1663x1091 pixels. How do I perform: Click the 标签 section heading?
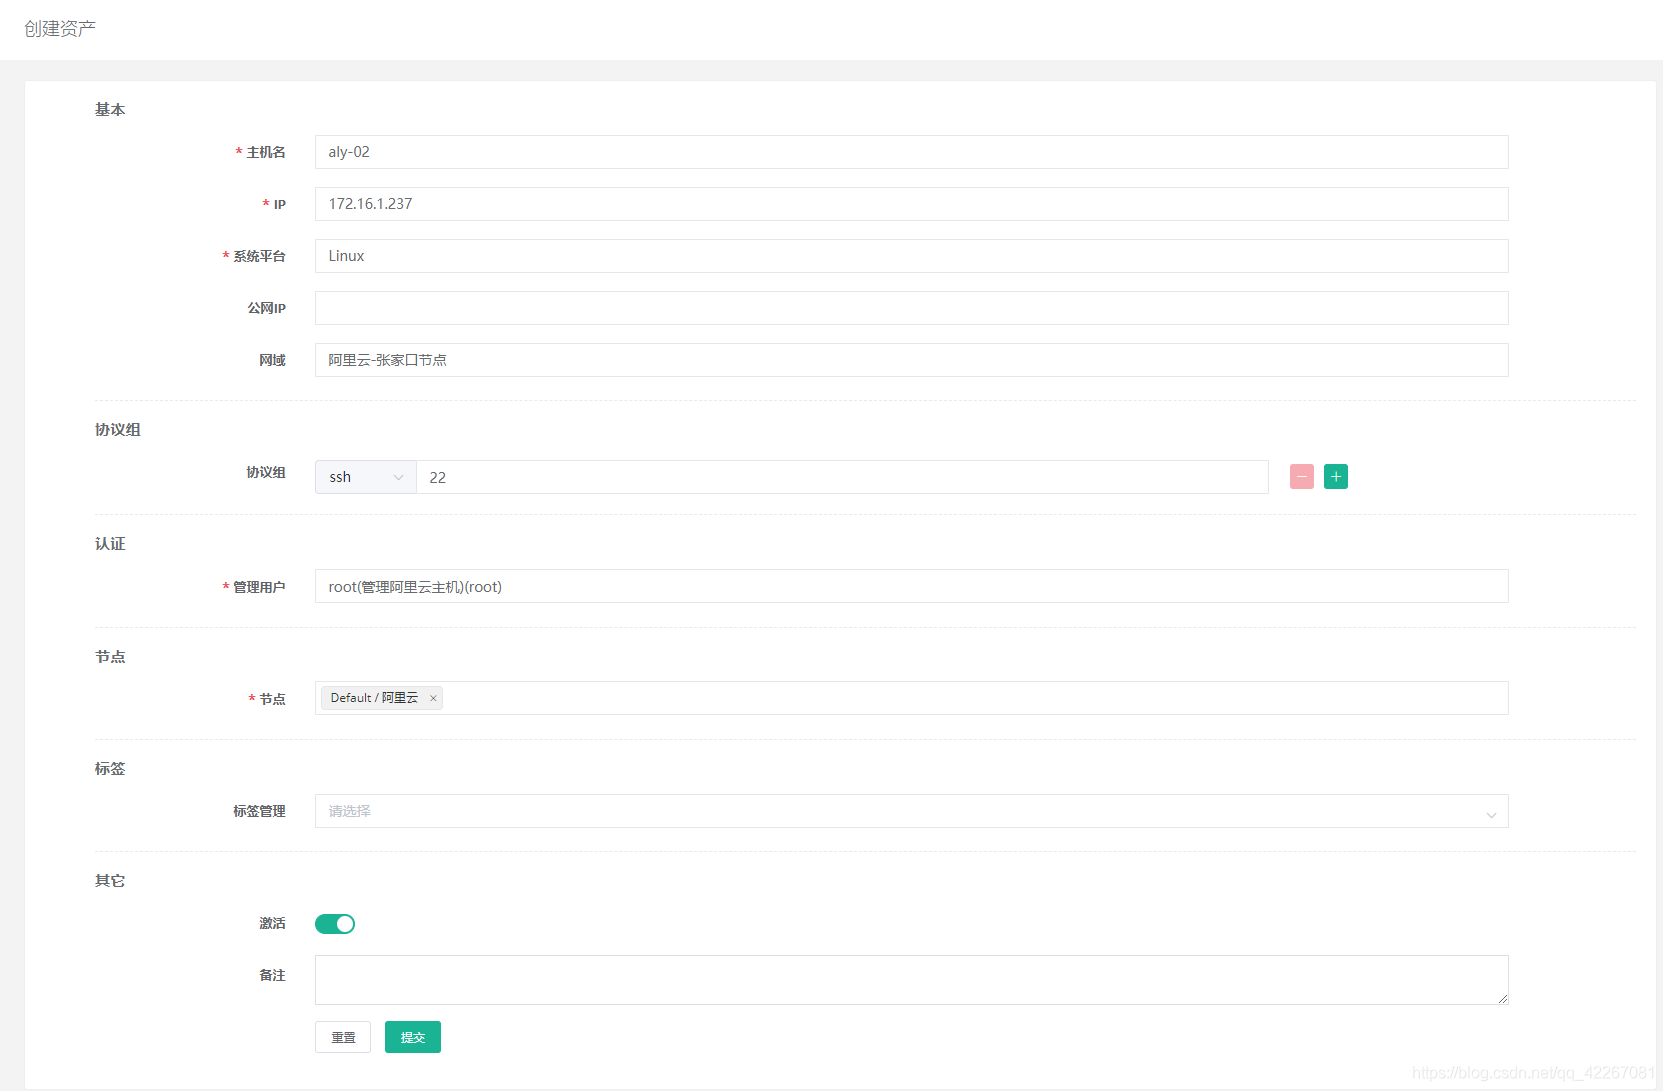110,769
